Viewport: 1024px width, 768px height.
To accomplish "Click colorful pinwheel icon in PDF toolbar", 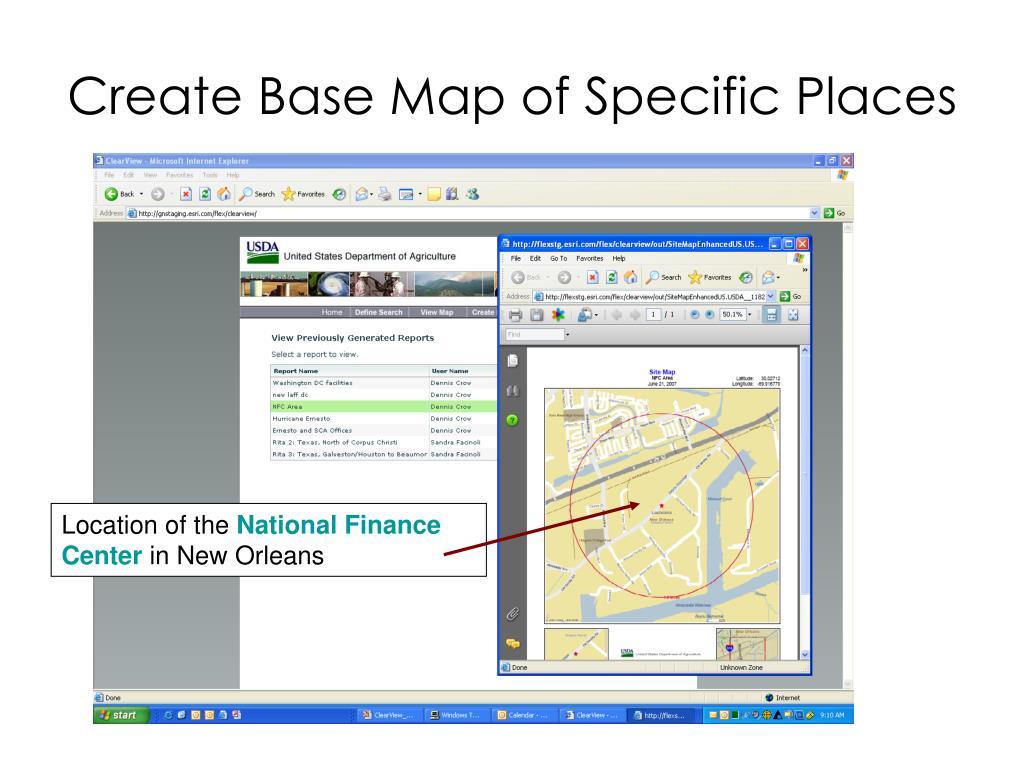I will click(558, 315).
